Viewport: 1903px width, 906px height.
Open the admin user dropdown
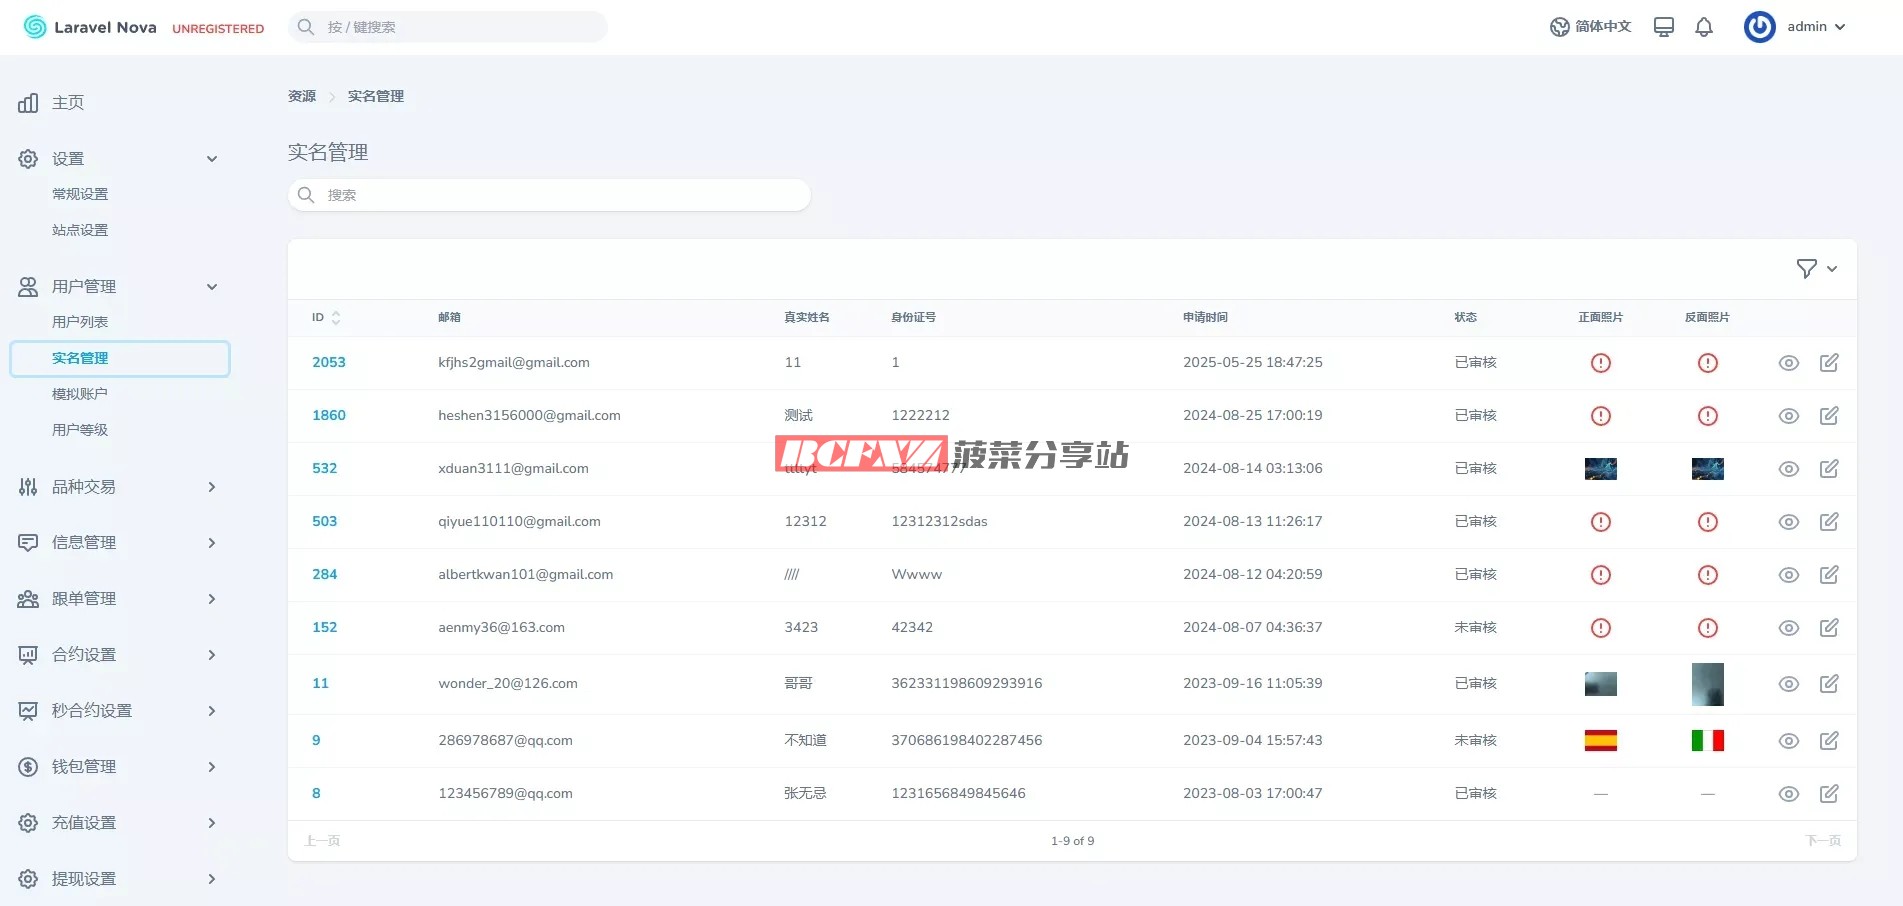tap(1796, 27)
